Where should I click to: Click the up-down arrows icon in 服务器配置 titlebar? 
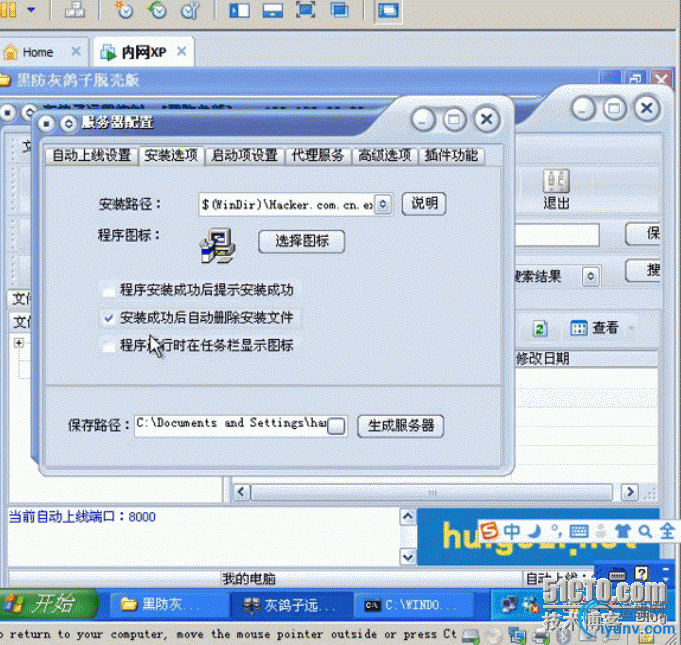pos(68,124)
